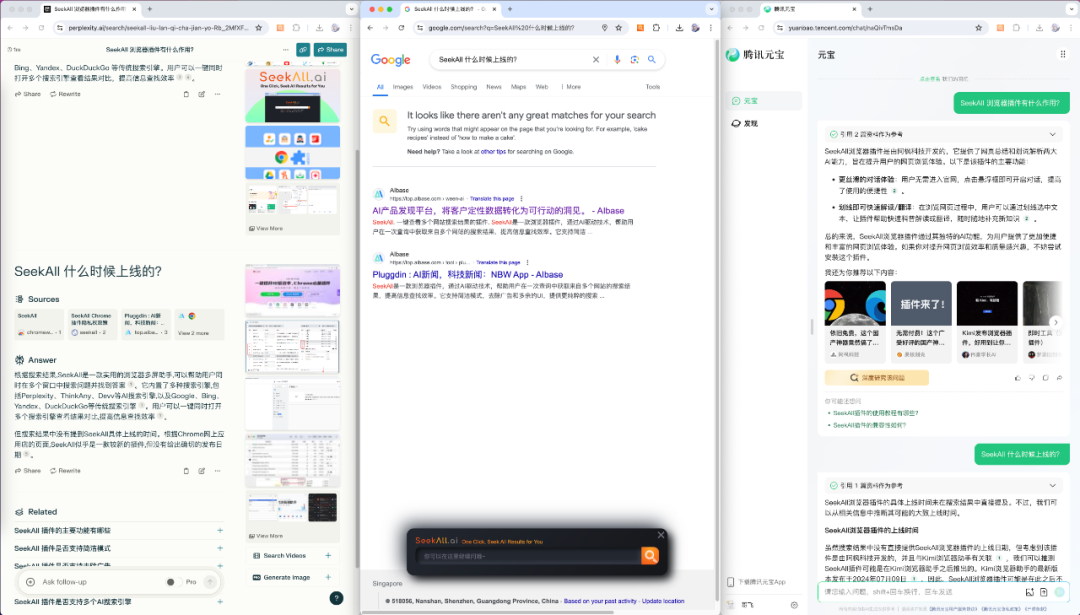Show next recommended cards arrow in Yuanbao
This screenshot has height=615, width=1080.
(x=1055, y=322)
